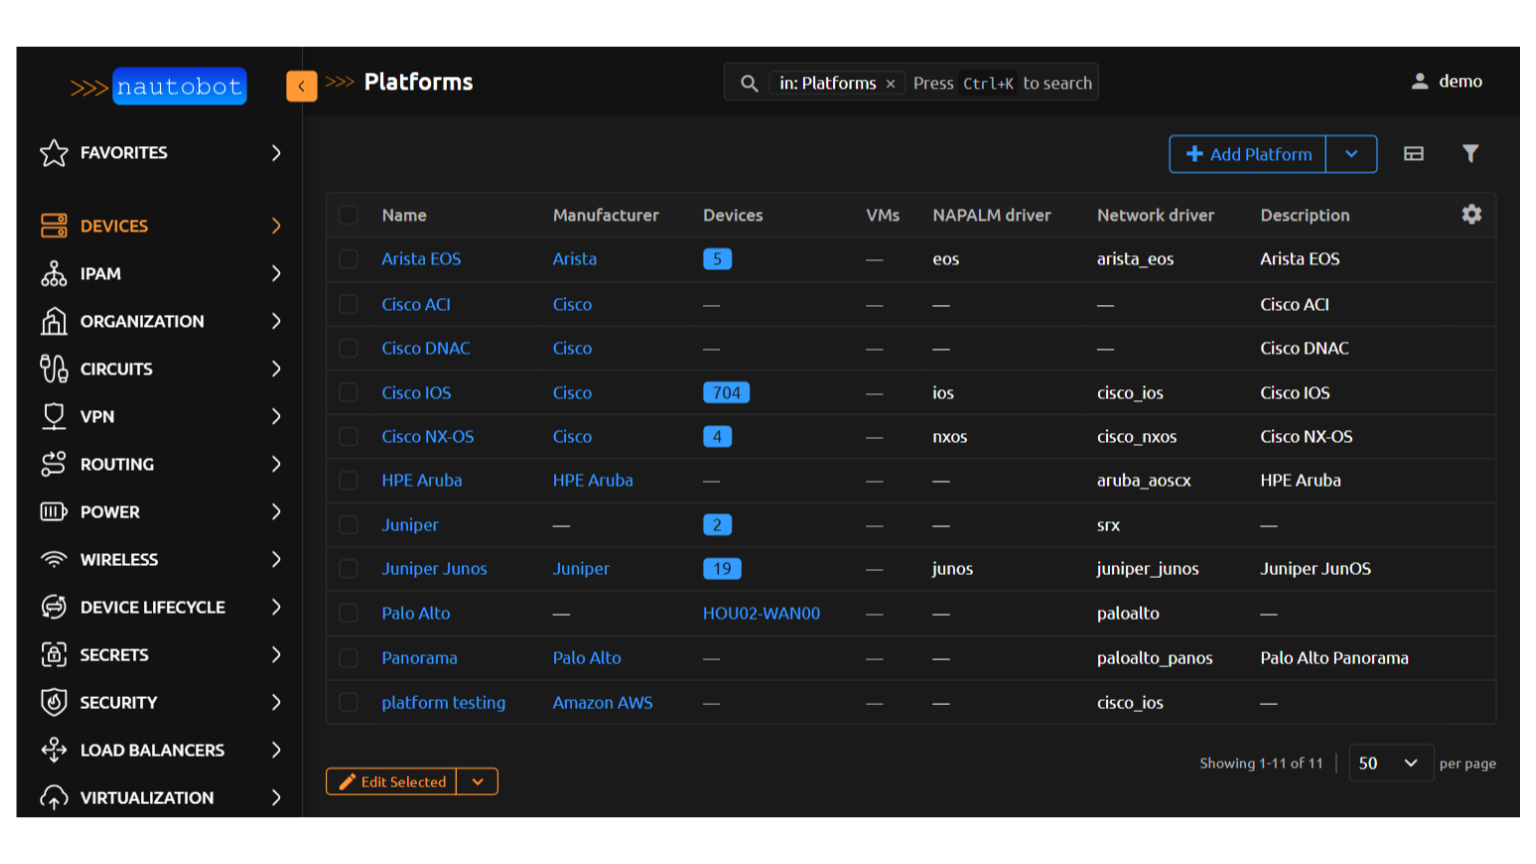Screen dimensions: 1536x864
Task: Select the Arista EOS row checkbox
Action: tap(348, 259)
